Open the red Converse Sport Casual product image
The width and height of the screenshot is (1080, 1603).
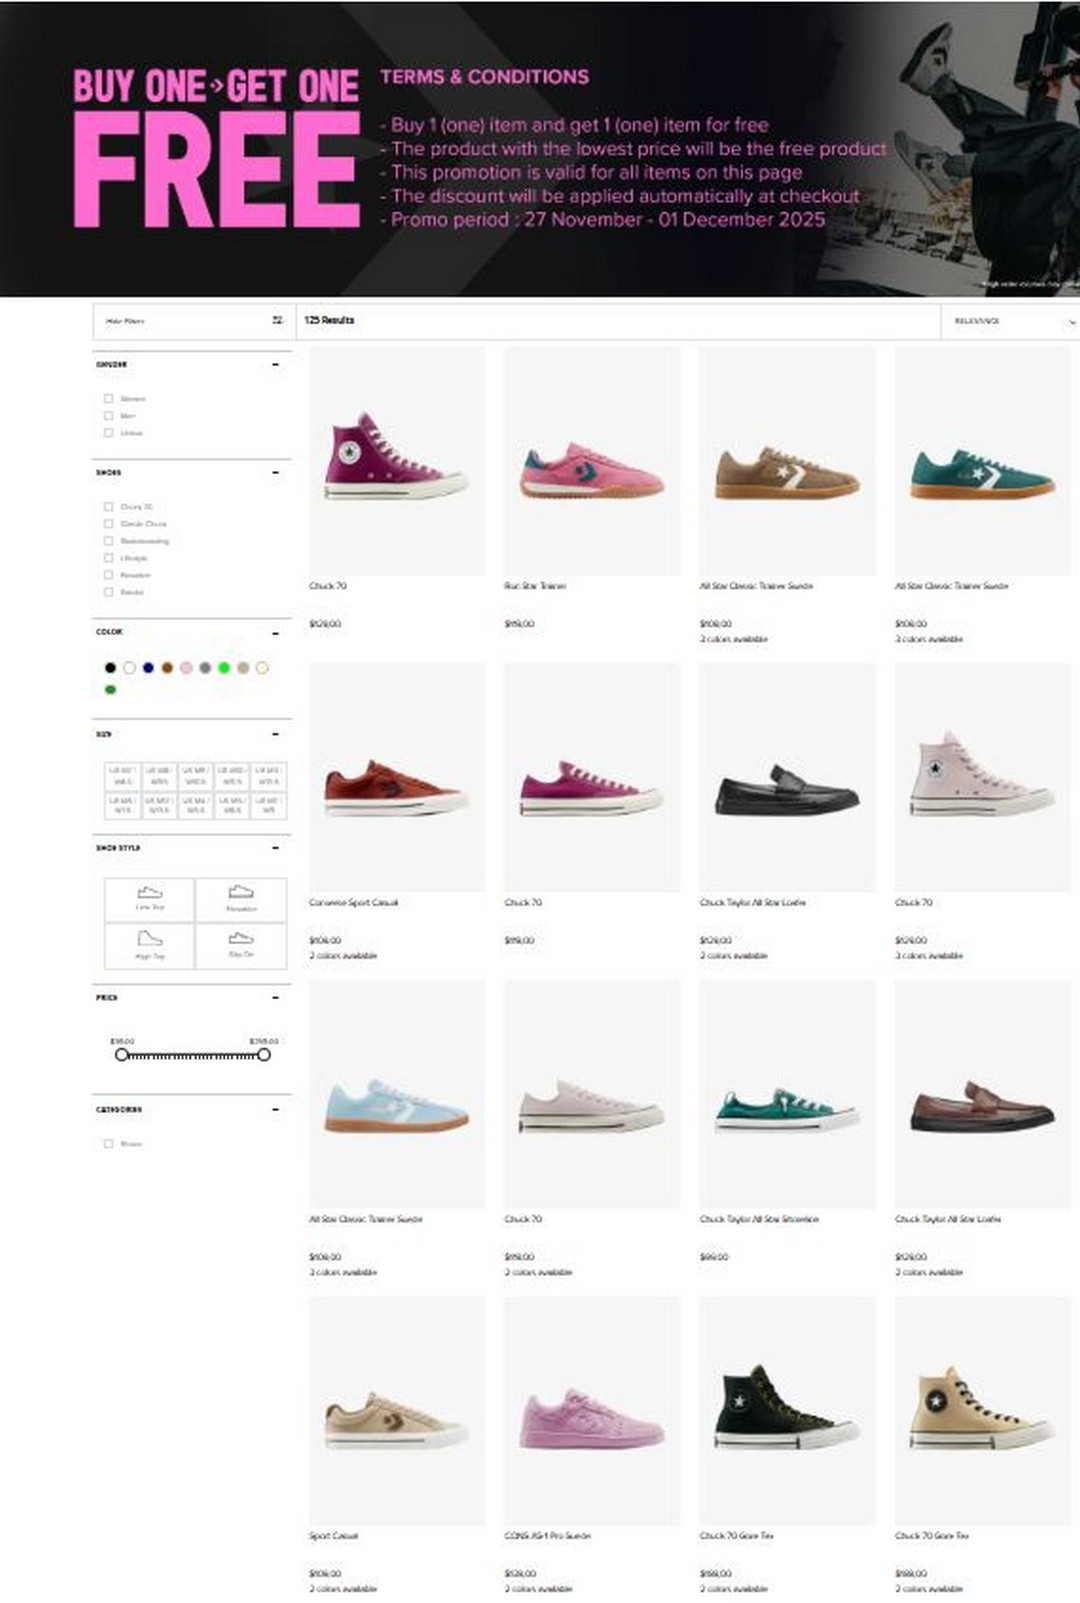[397, 777]
